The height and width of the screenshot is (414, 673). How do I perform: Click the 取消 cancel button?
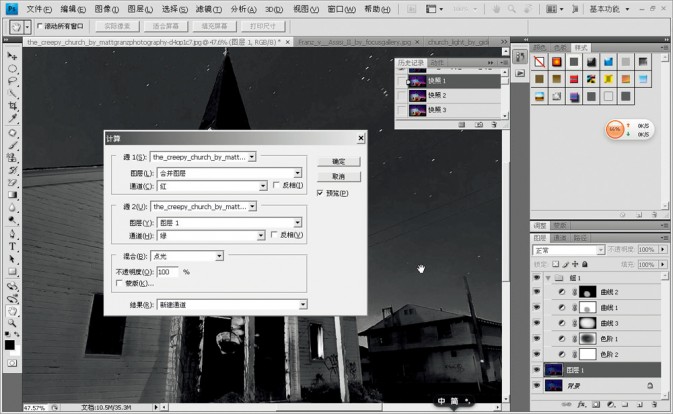point(339,176)
